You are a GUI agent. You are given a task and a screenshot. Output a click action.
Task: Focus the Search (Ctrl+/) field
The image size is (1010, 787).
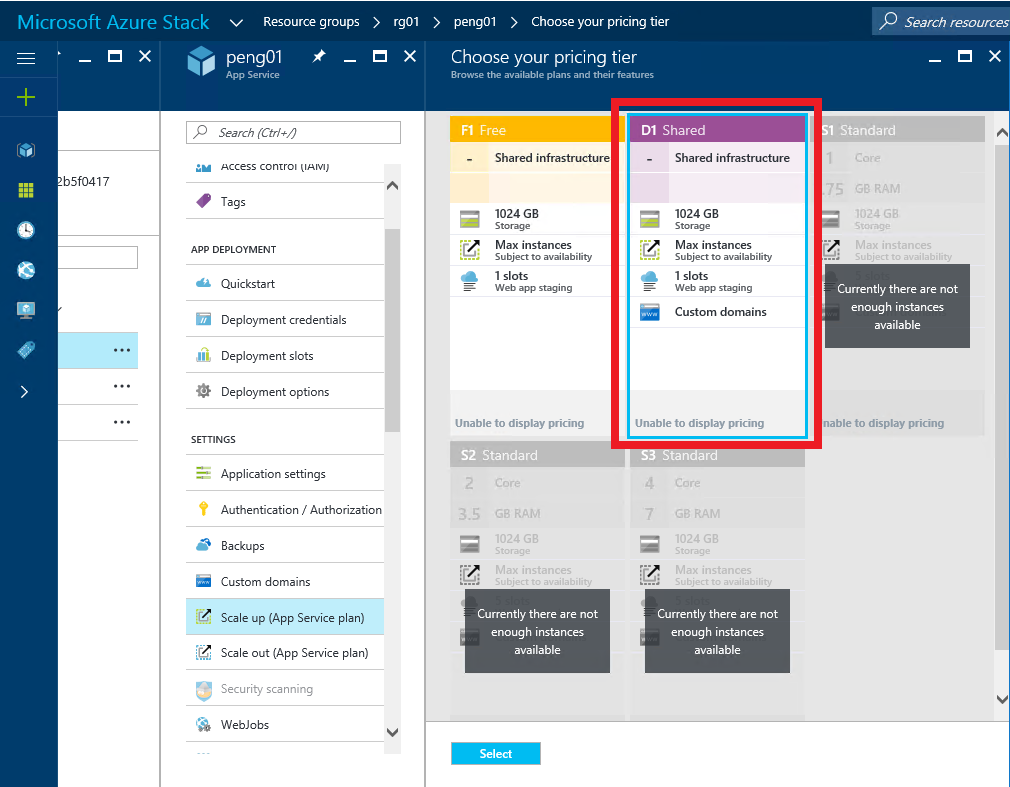tap(293, 133)
